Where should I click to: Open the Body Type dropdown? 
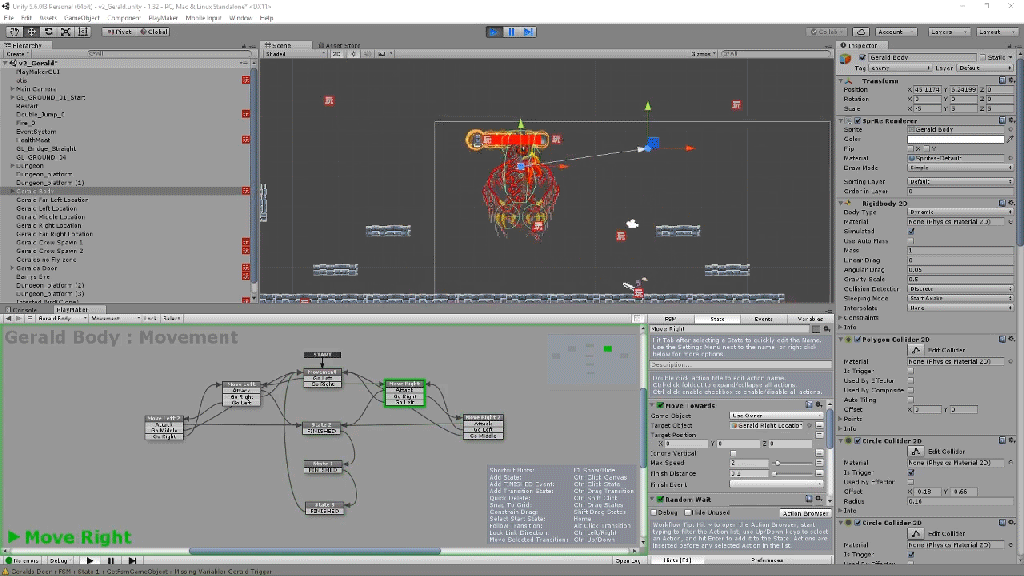tap(960, 212)
